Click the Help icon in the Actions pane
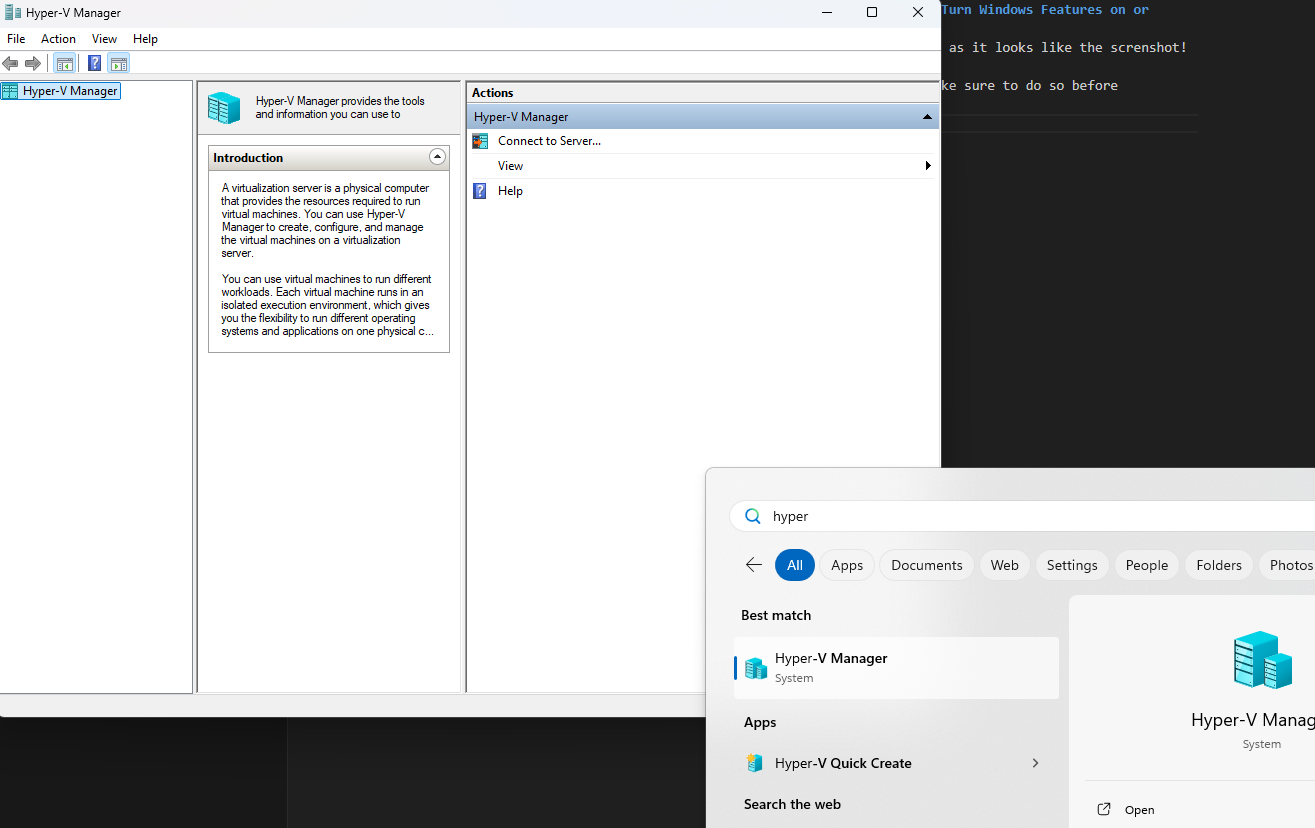 pyautogui.click(x=479, y=190)
